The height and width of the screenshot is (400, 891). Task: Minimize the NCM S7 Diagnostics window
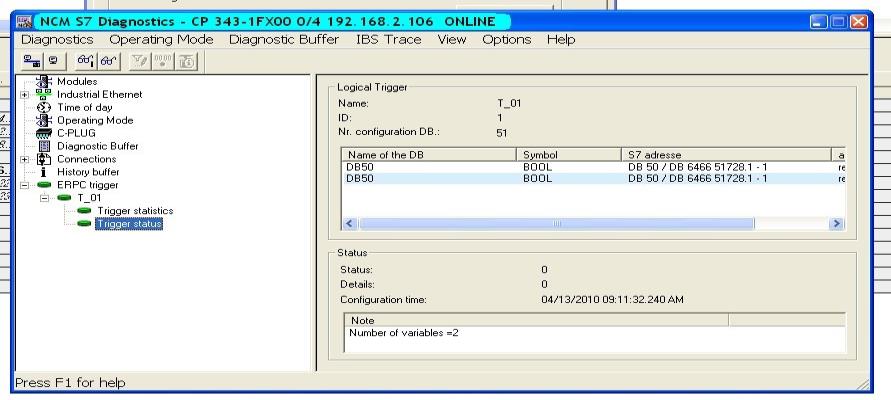point(819,22)
